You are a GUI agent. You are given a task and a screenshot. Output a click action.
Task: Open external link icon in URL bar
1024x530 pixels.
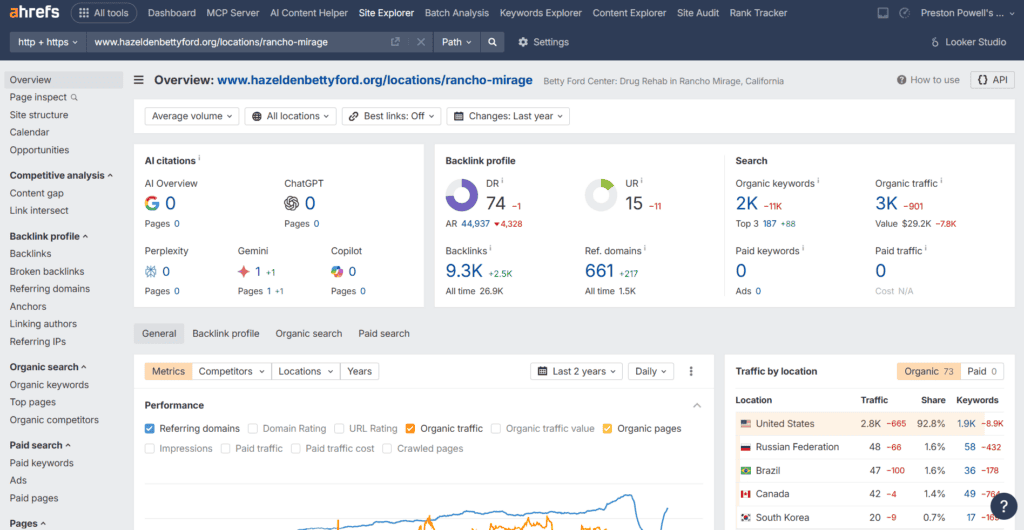tap(395, 42)
